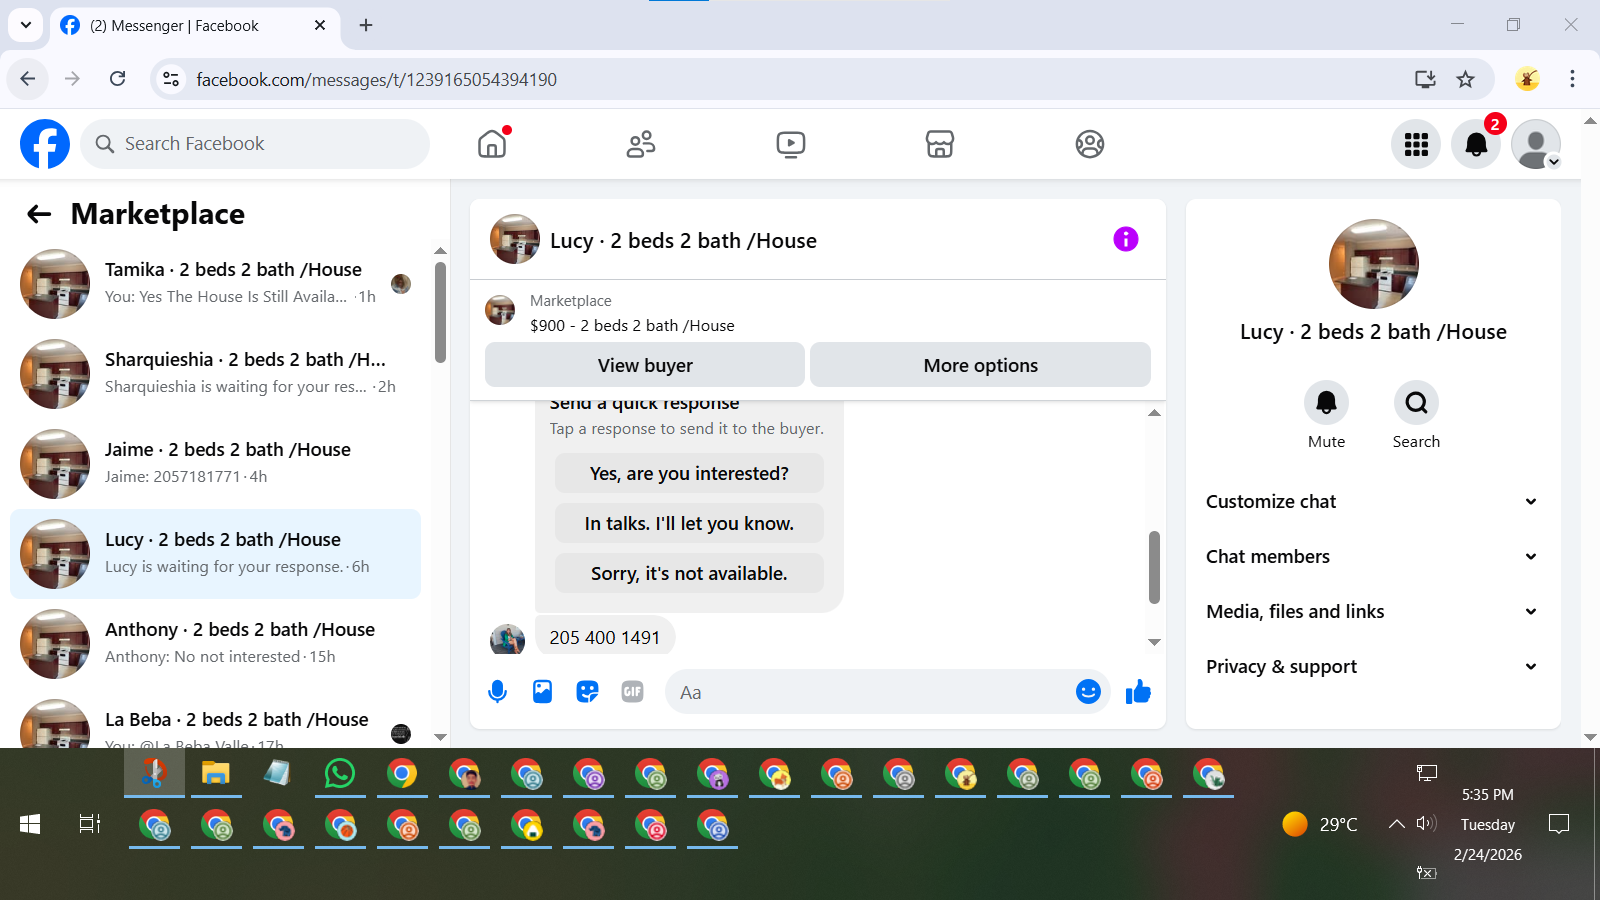The height and width of the screenshot is (900, 1600).
Task: Click the chat header title Lucy · 2 beds 2 bath /House
Action: (683, 240)
